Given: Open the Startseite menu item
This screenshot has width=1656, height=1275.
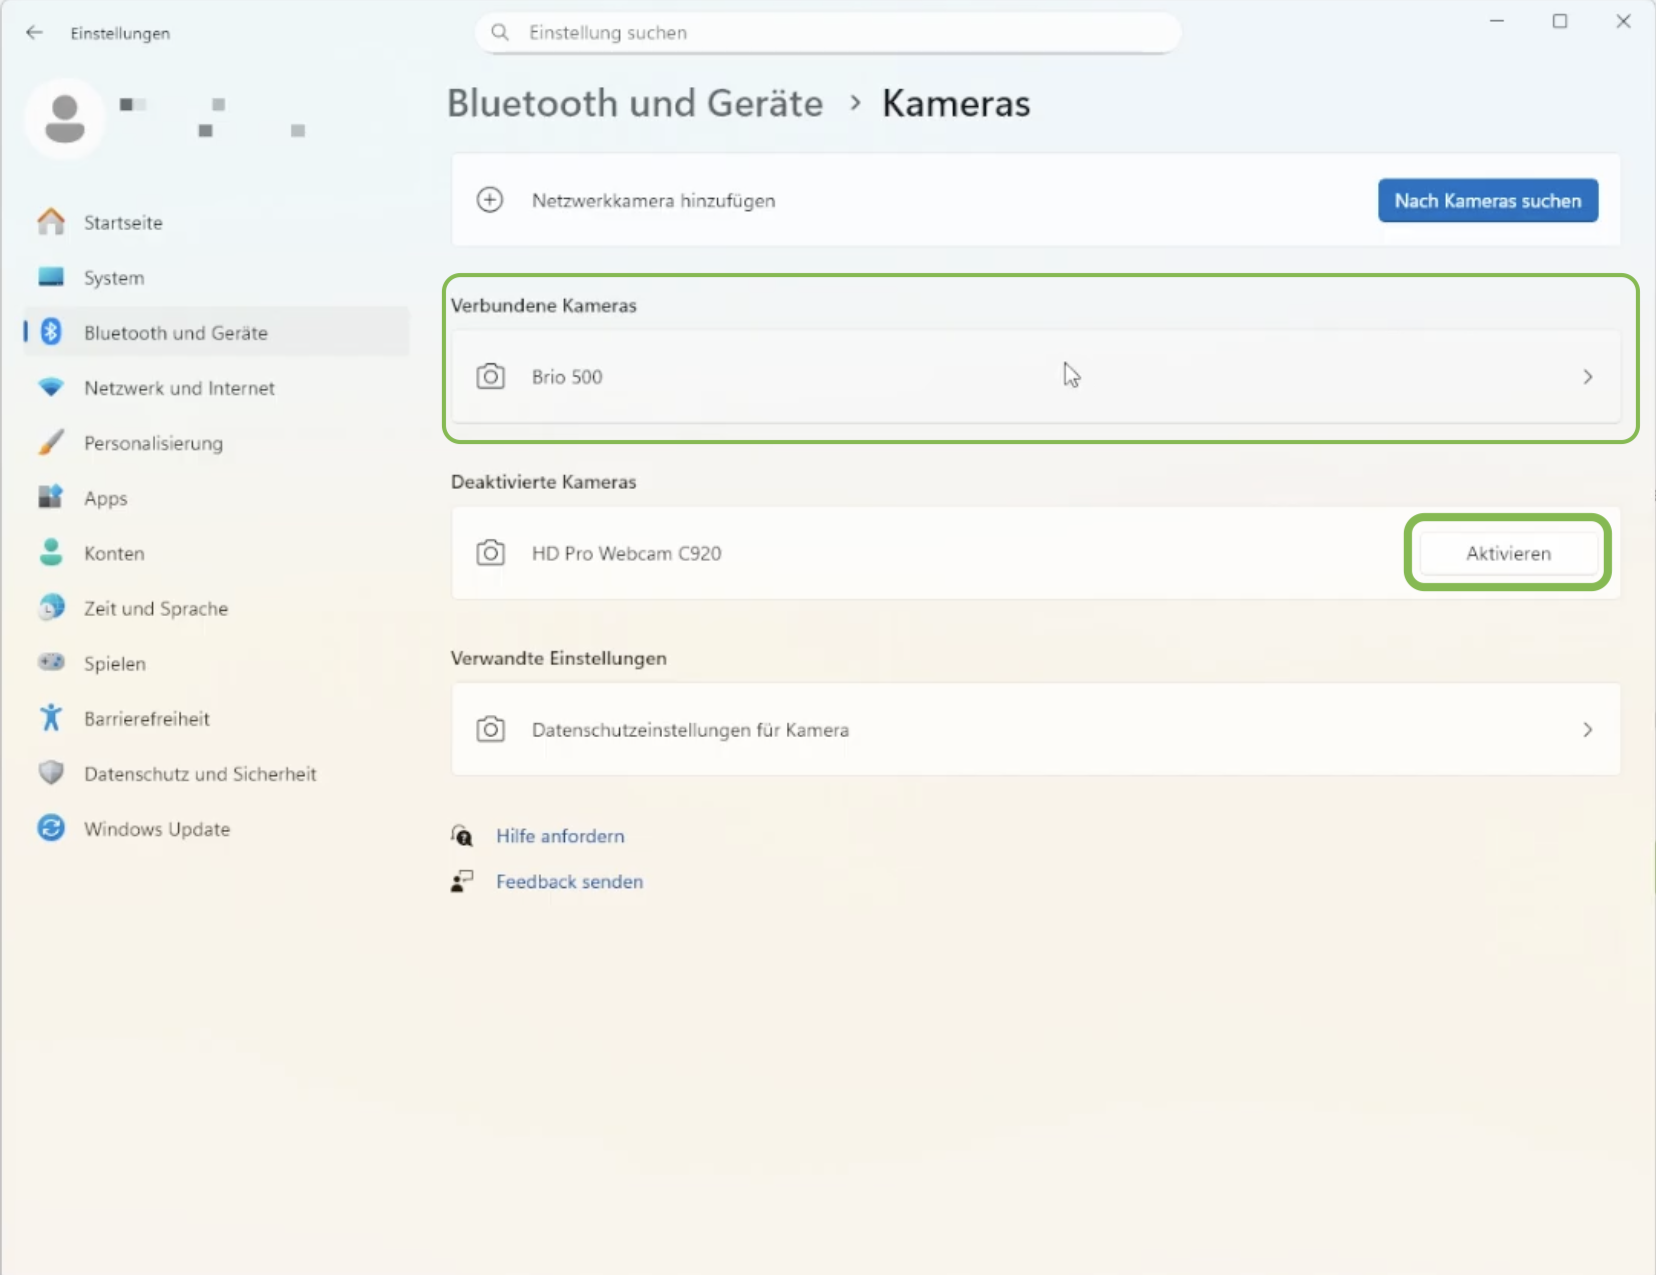Looking at the screenshot, I should pyautogui.click(x=123, y=222).
